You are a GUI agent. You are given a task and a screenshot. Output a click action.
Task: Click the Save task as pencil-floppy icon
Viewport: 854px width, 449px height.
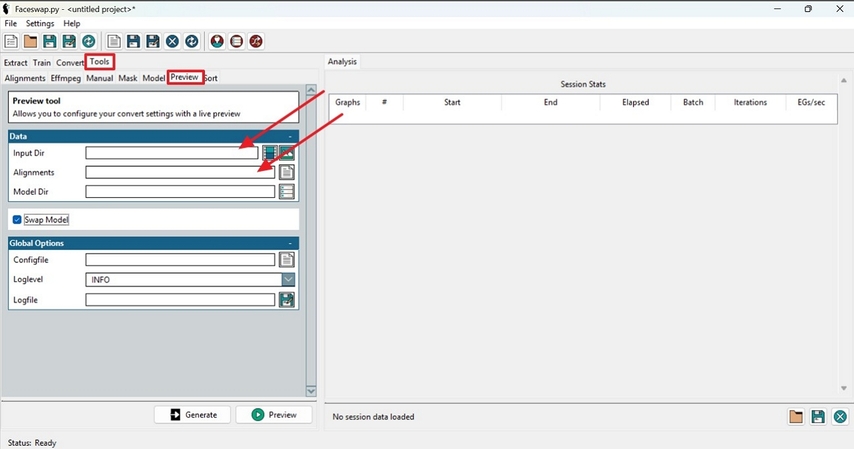point(153,41)
